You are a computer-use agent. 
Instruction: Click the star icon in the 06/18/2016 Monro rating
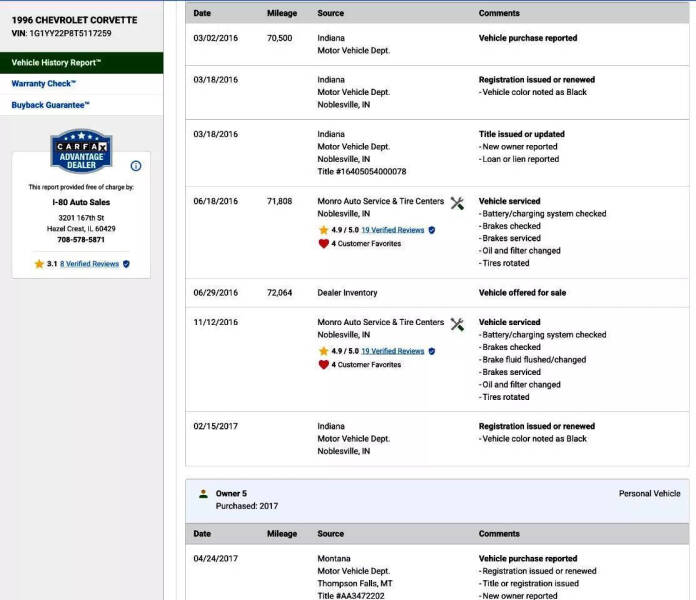click(x=323, y=230)
